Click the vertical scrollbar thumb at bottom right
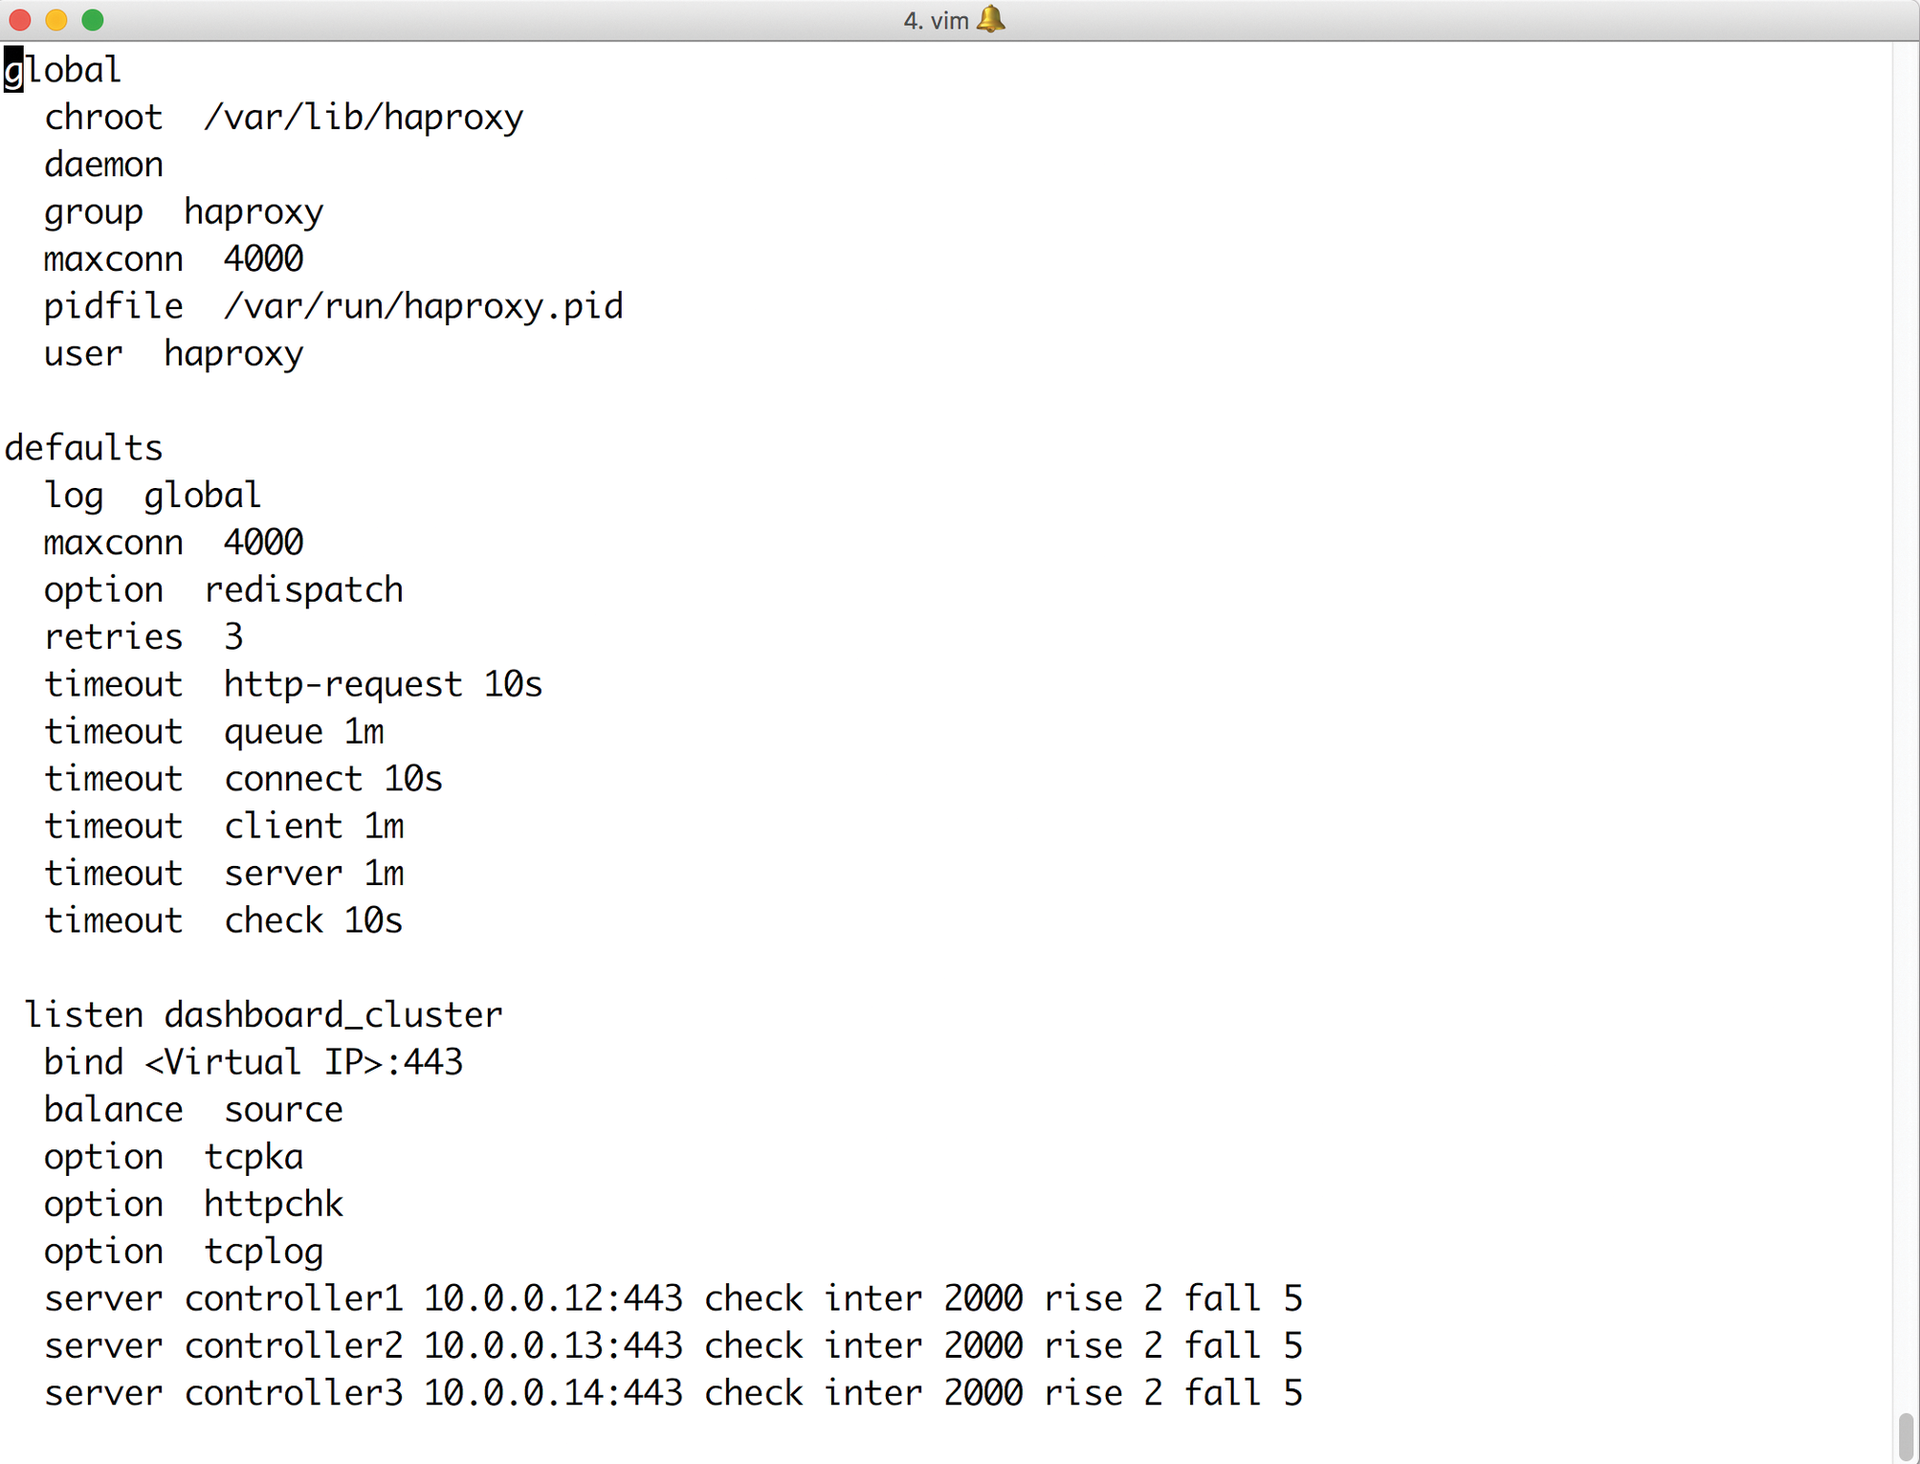The width and height of the screenshot is (1920, 1464). pyautogui.click(x=1906, y=1436)
